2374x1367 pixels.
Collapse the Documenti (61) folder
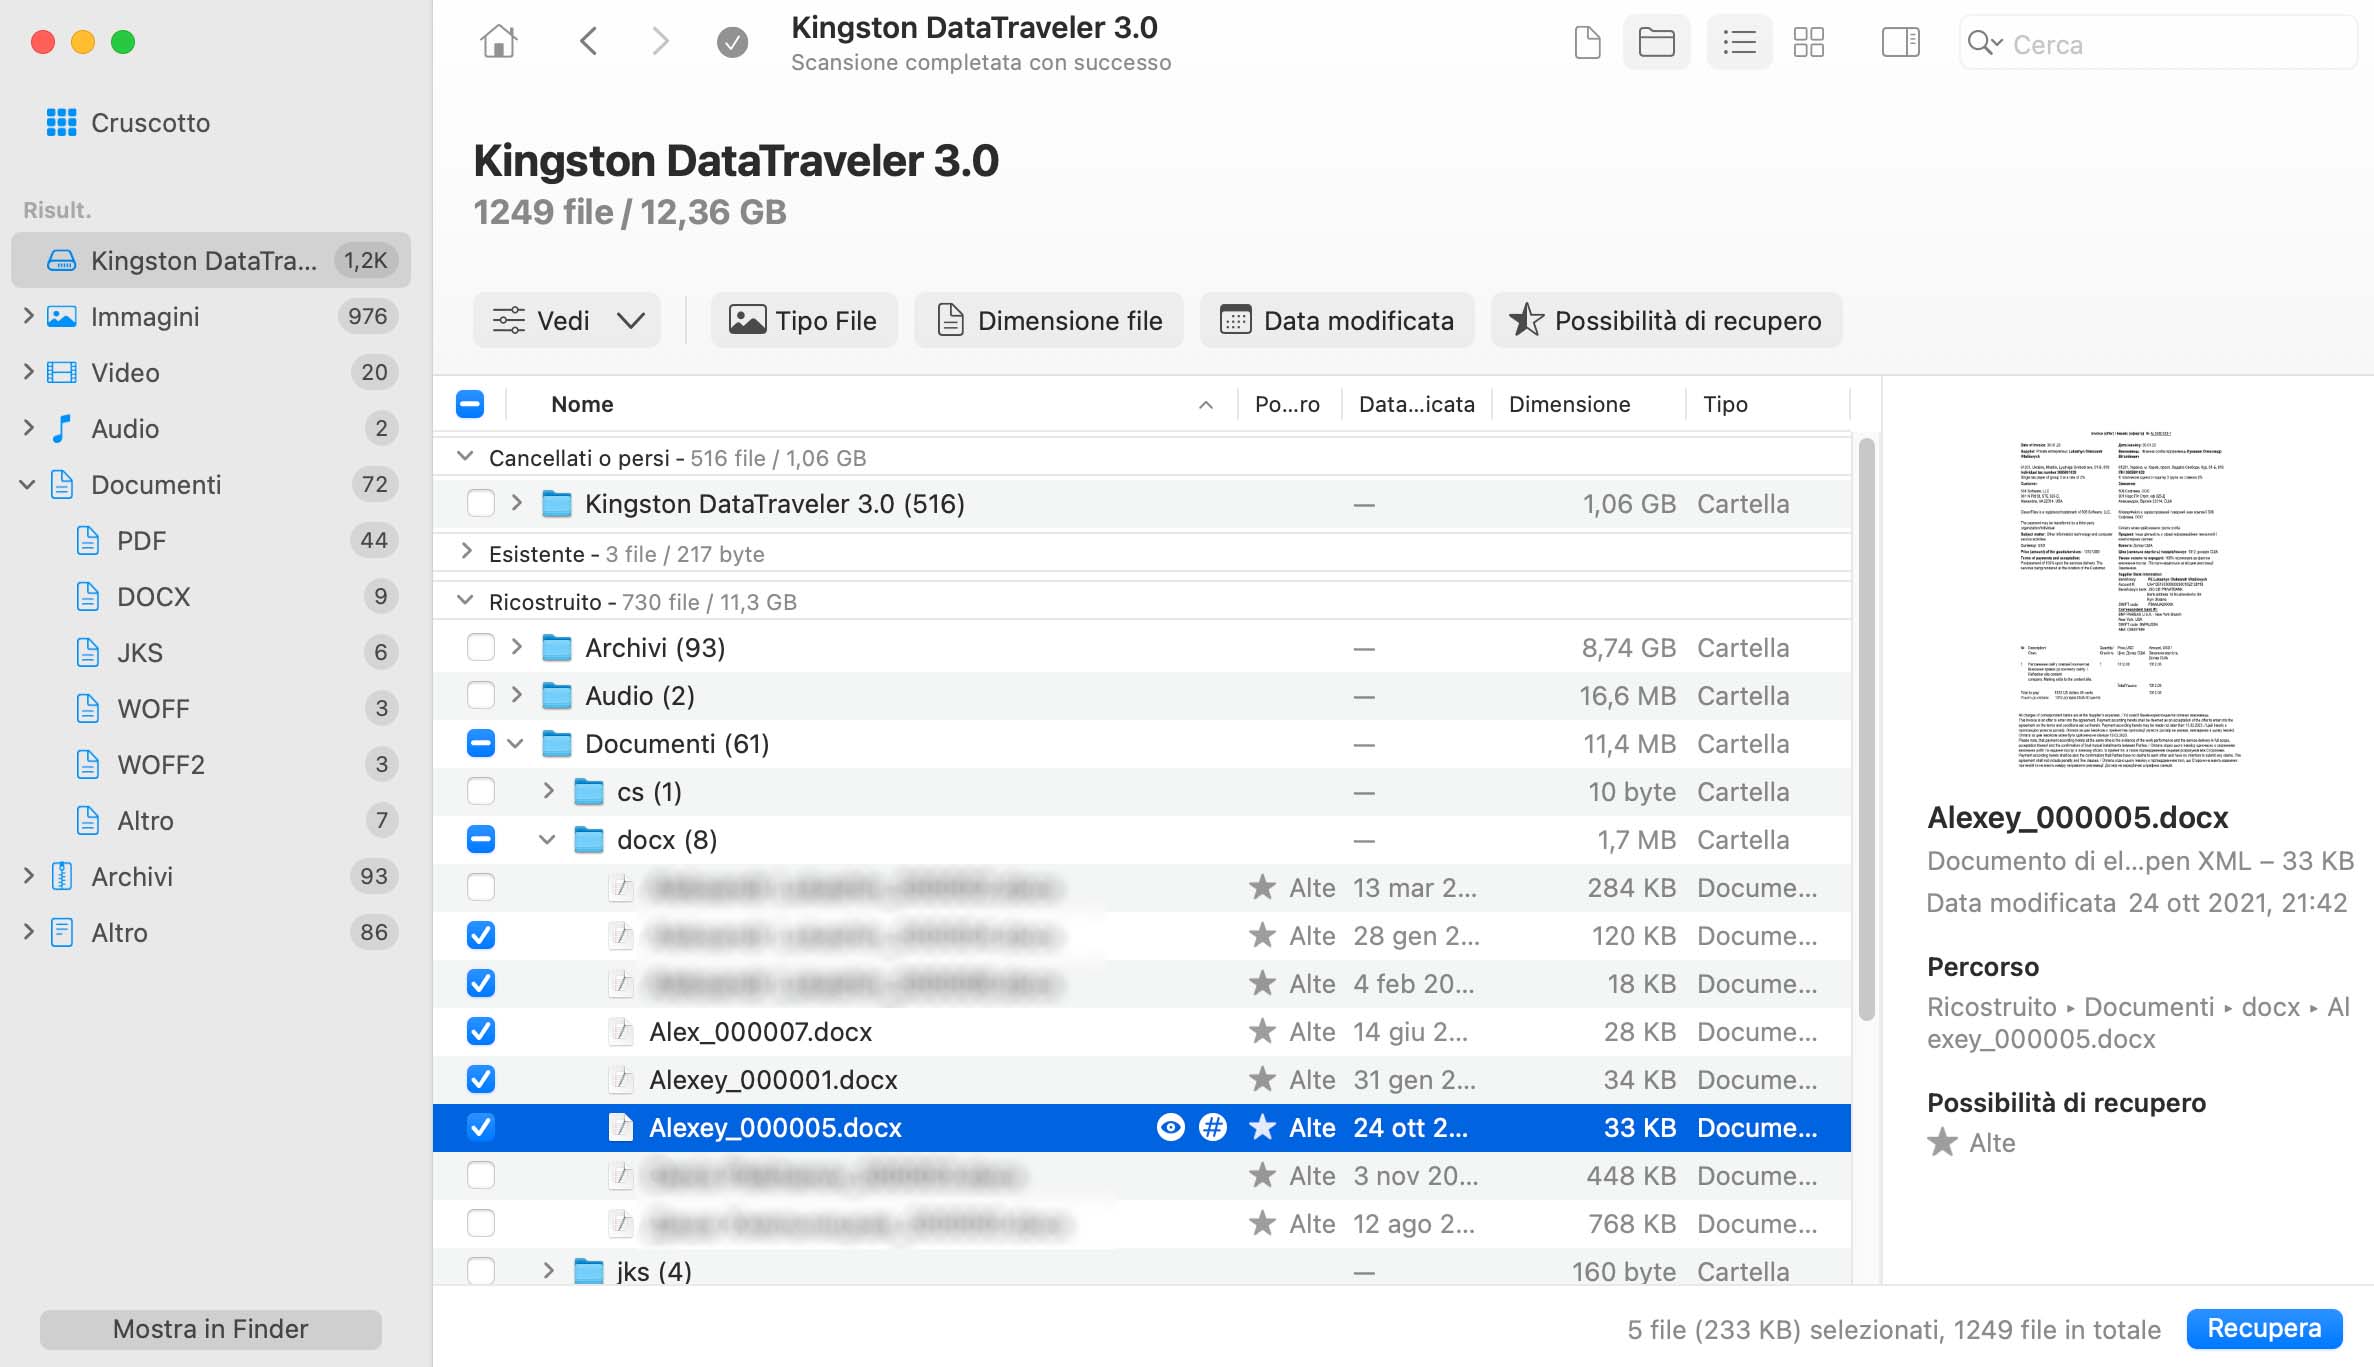coord(516,744)
